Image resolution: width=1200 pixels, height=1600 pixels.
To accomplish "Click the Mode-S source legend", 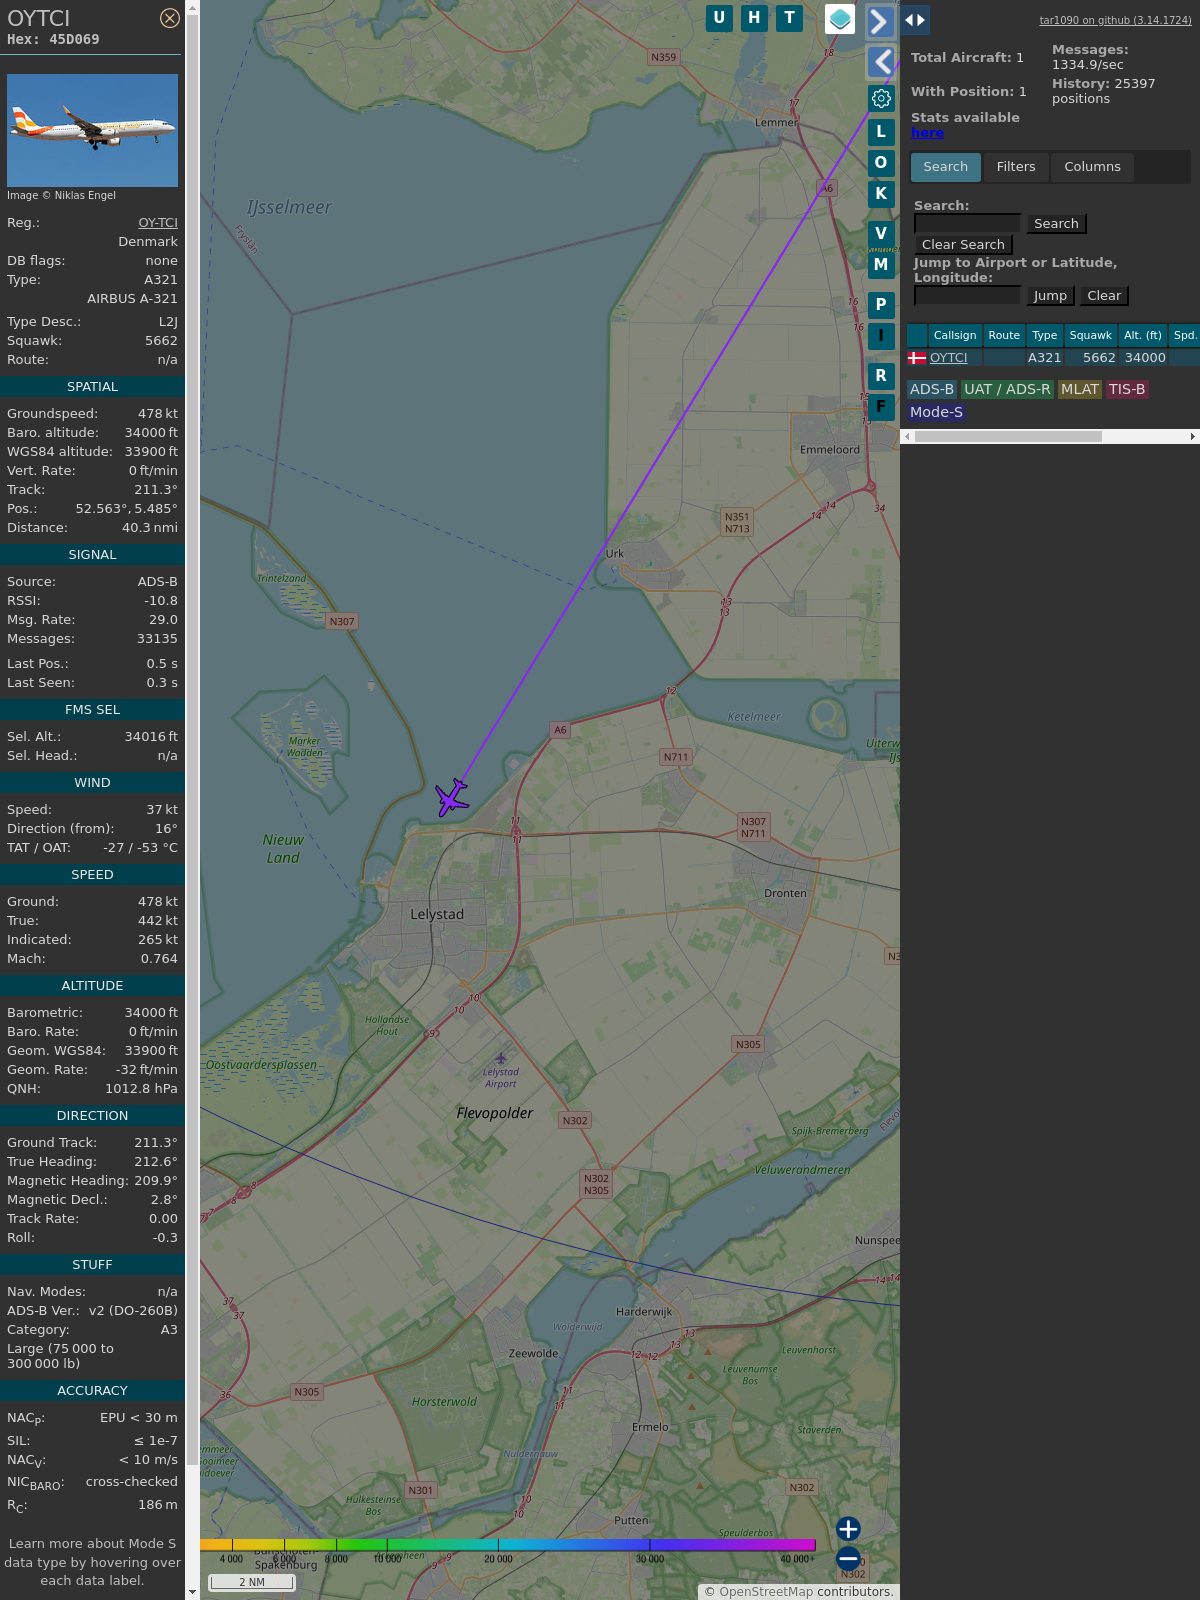I will (936, 412).
